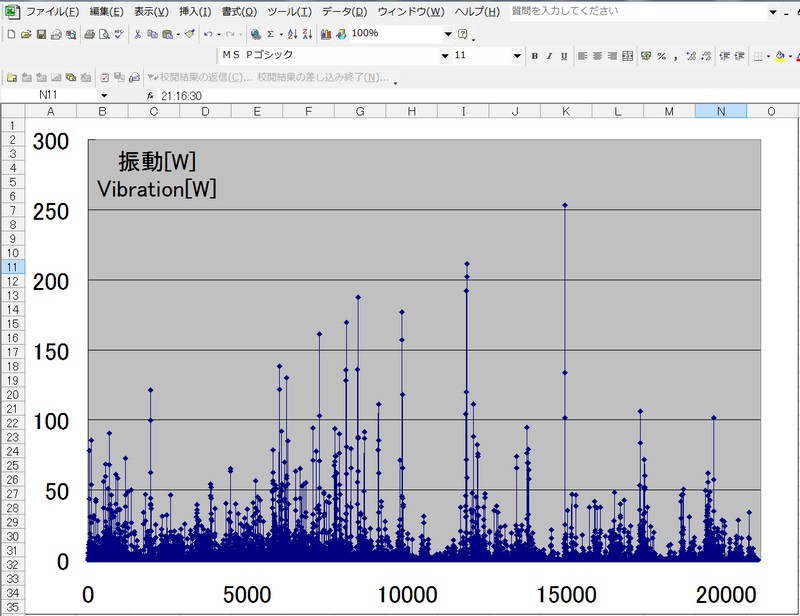Launch the Chart Wizard icon
Image resolution: width=800 pixels, height=616 pixels.
[x=326, y=34]
